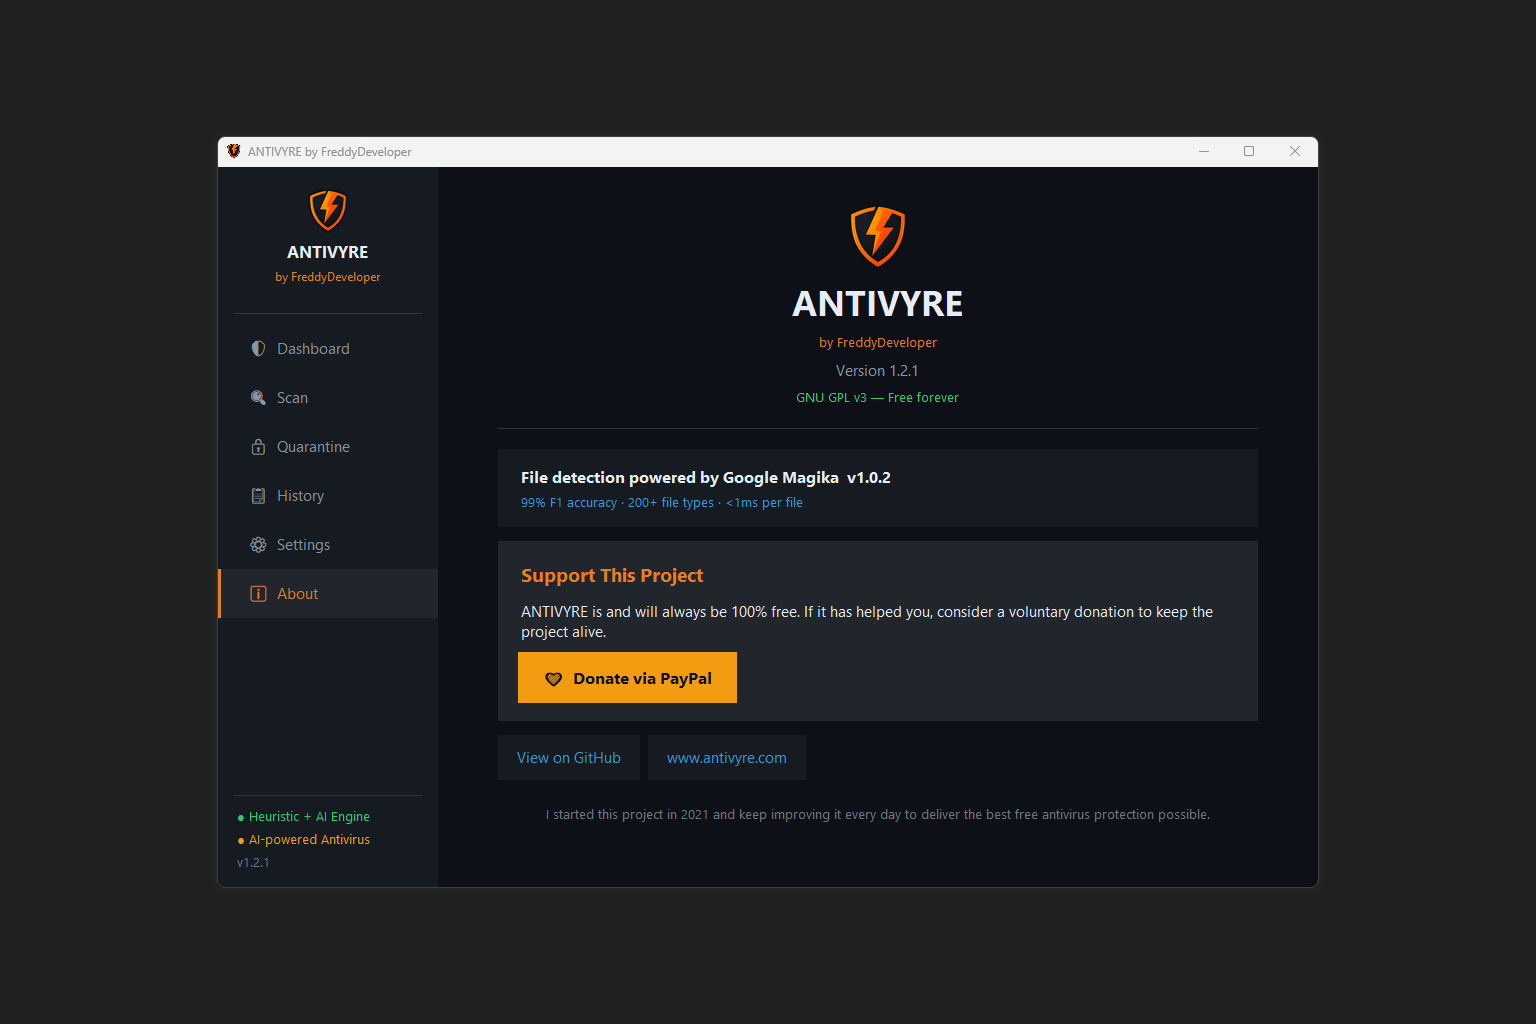
Task: Select the Dashboard shield icon
Action: 259,348
